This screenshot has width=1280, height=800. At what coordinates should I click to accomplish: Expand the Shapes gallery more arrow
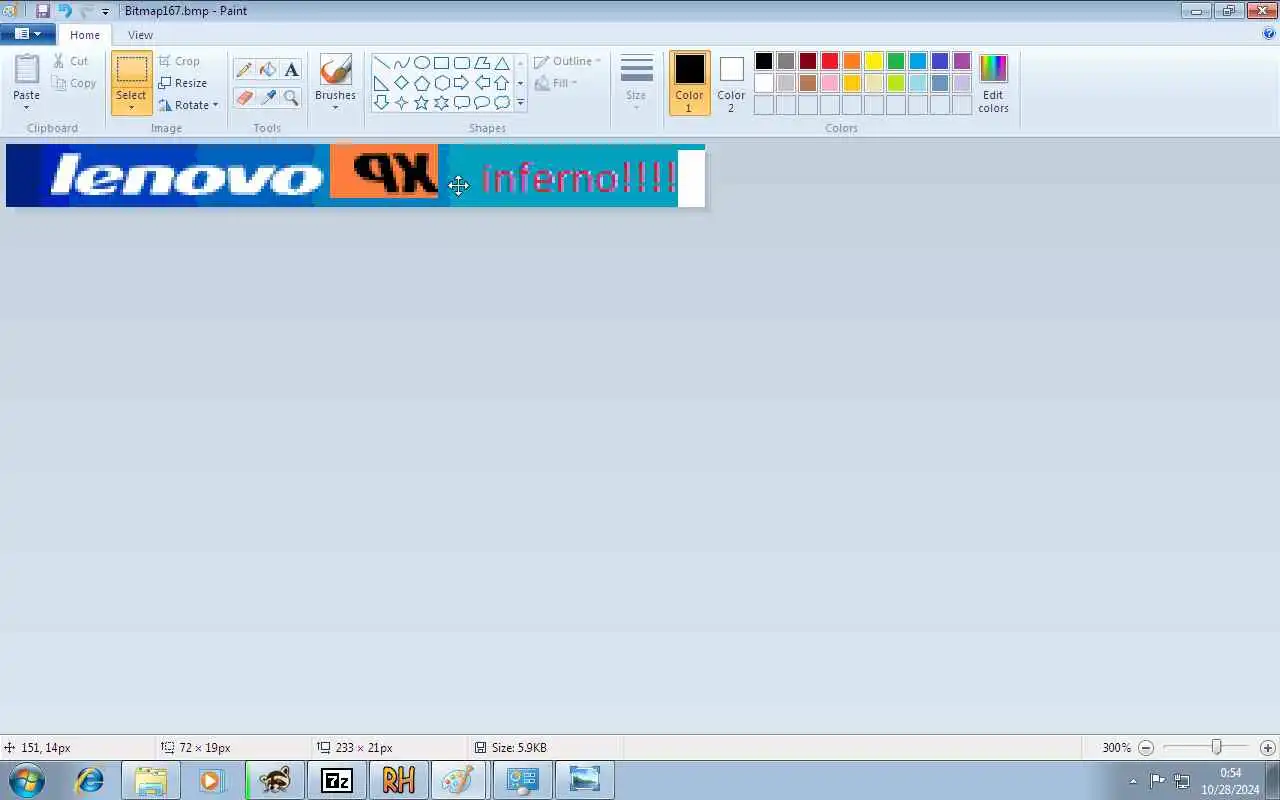[x=520, y=103]
